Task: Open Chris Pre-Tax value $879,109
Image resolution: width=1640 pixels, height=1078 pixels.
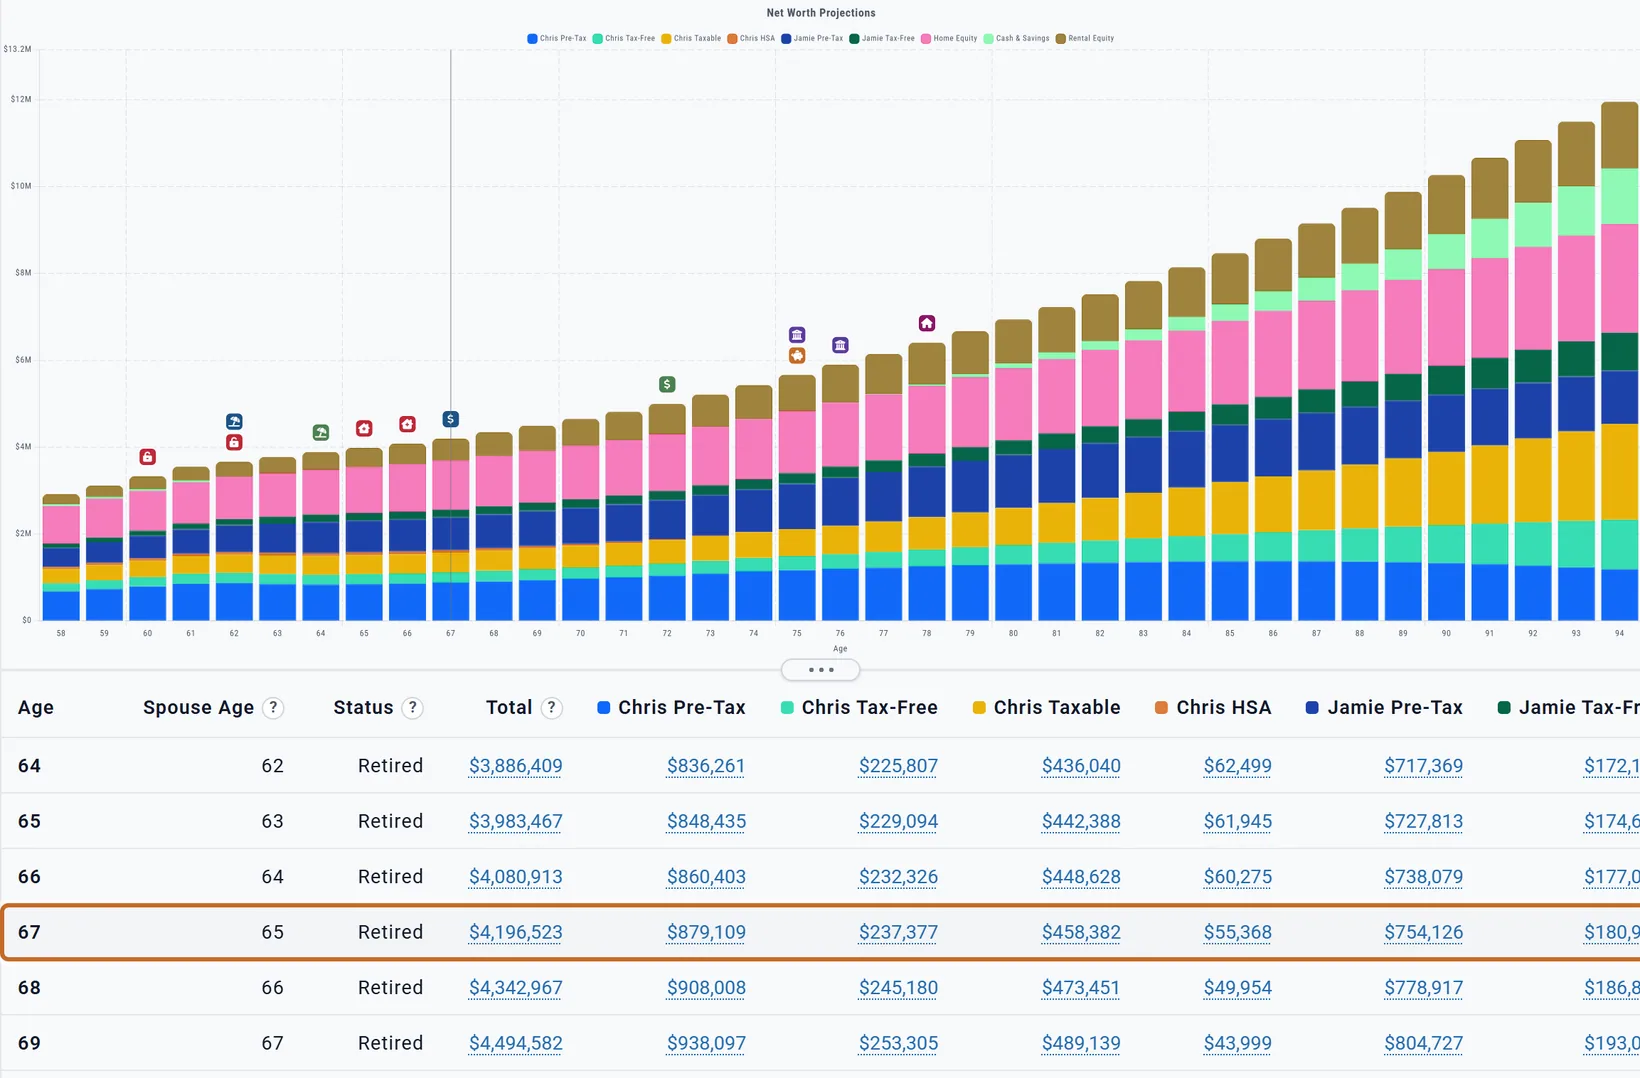Action: [x=706, y=933]
